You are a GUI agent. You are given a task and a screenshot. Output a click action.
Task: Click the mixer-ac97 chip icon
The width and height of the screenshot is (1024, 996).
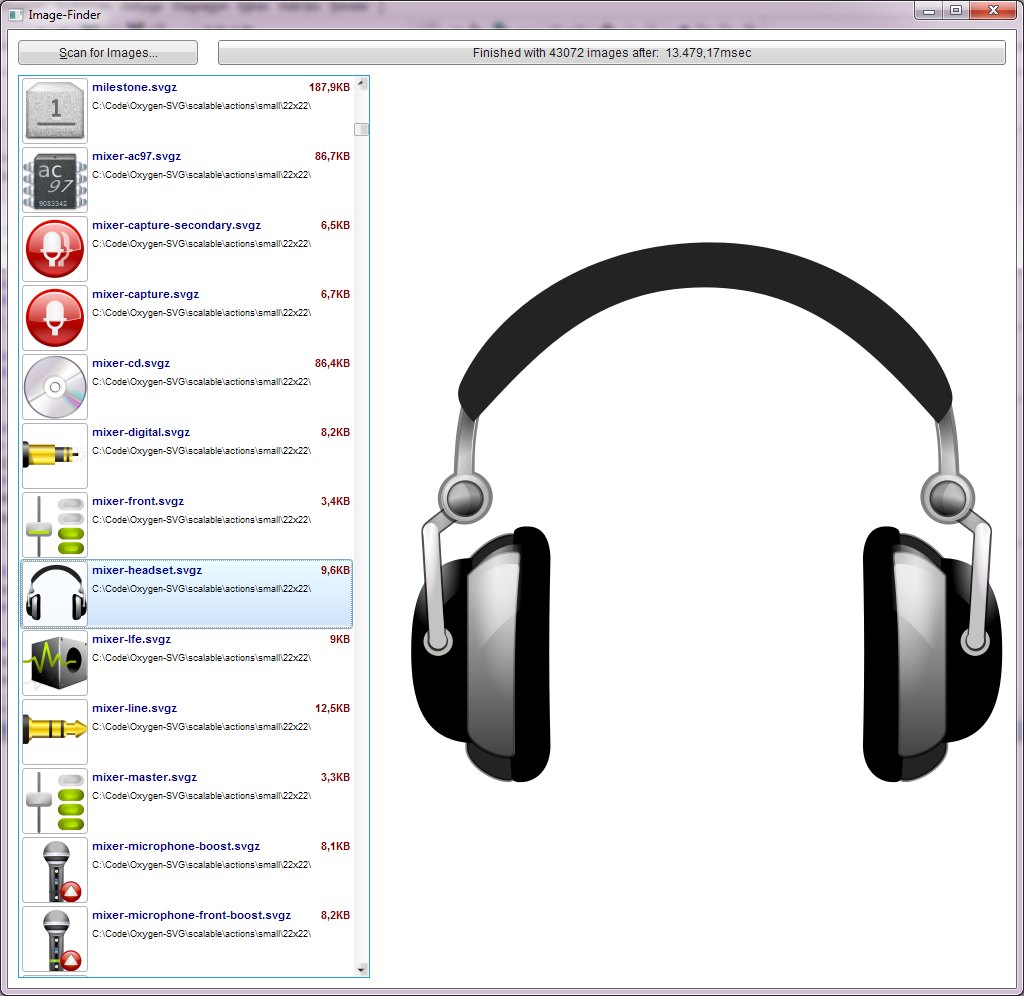coord(54,180)
